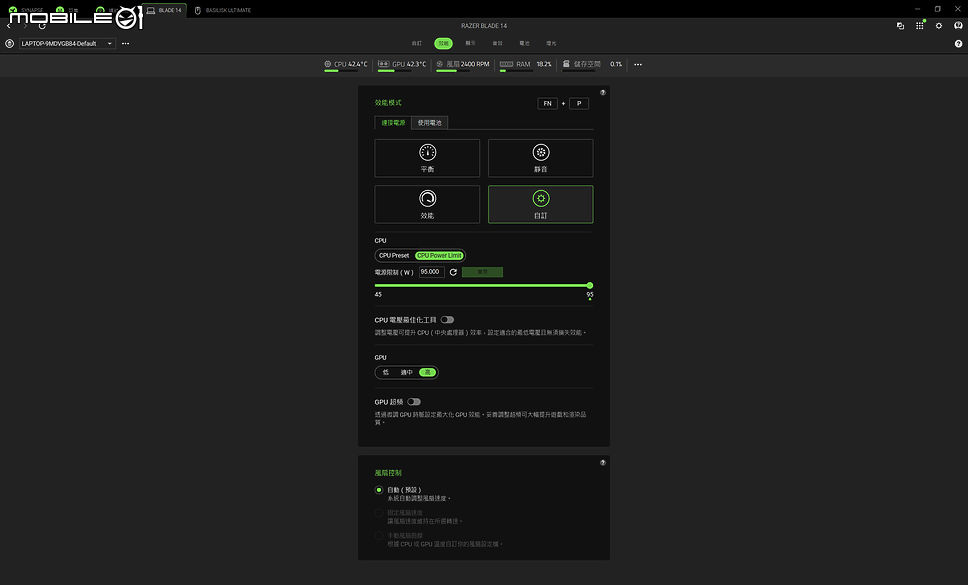
Task: Set the GPU mode to 低
Action: tap(386, 372)
